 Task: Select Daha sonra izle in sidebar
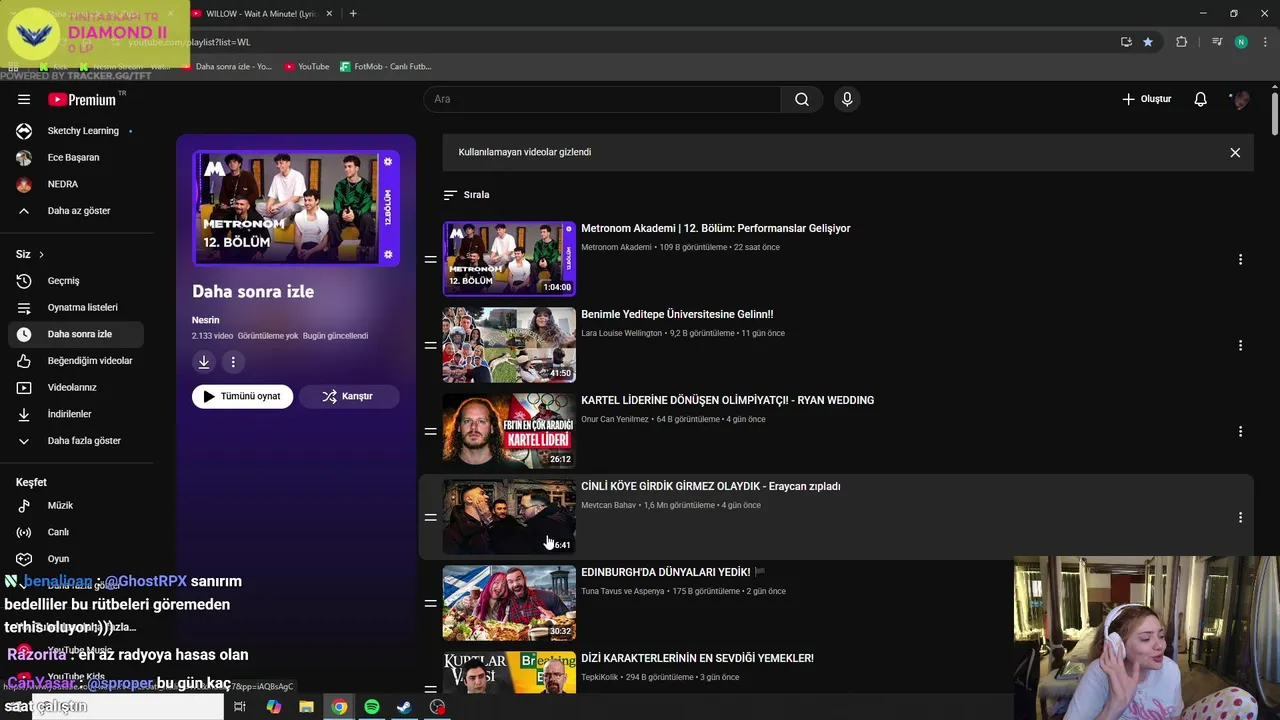[75, 334]
